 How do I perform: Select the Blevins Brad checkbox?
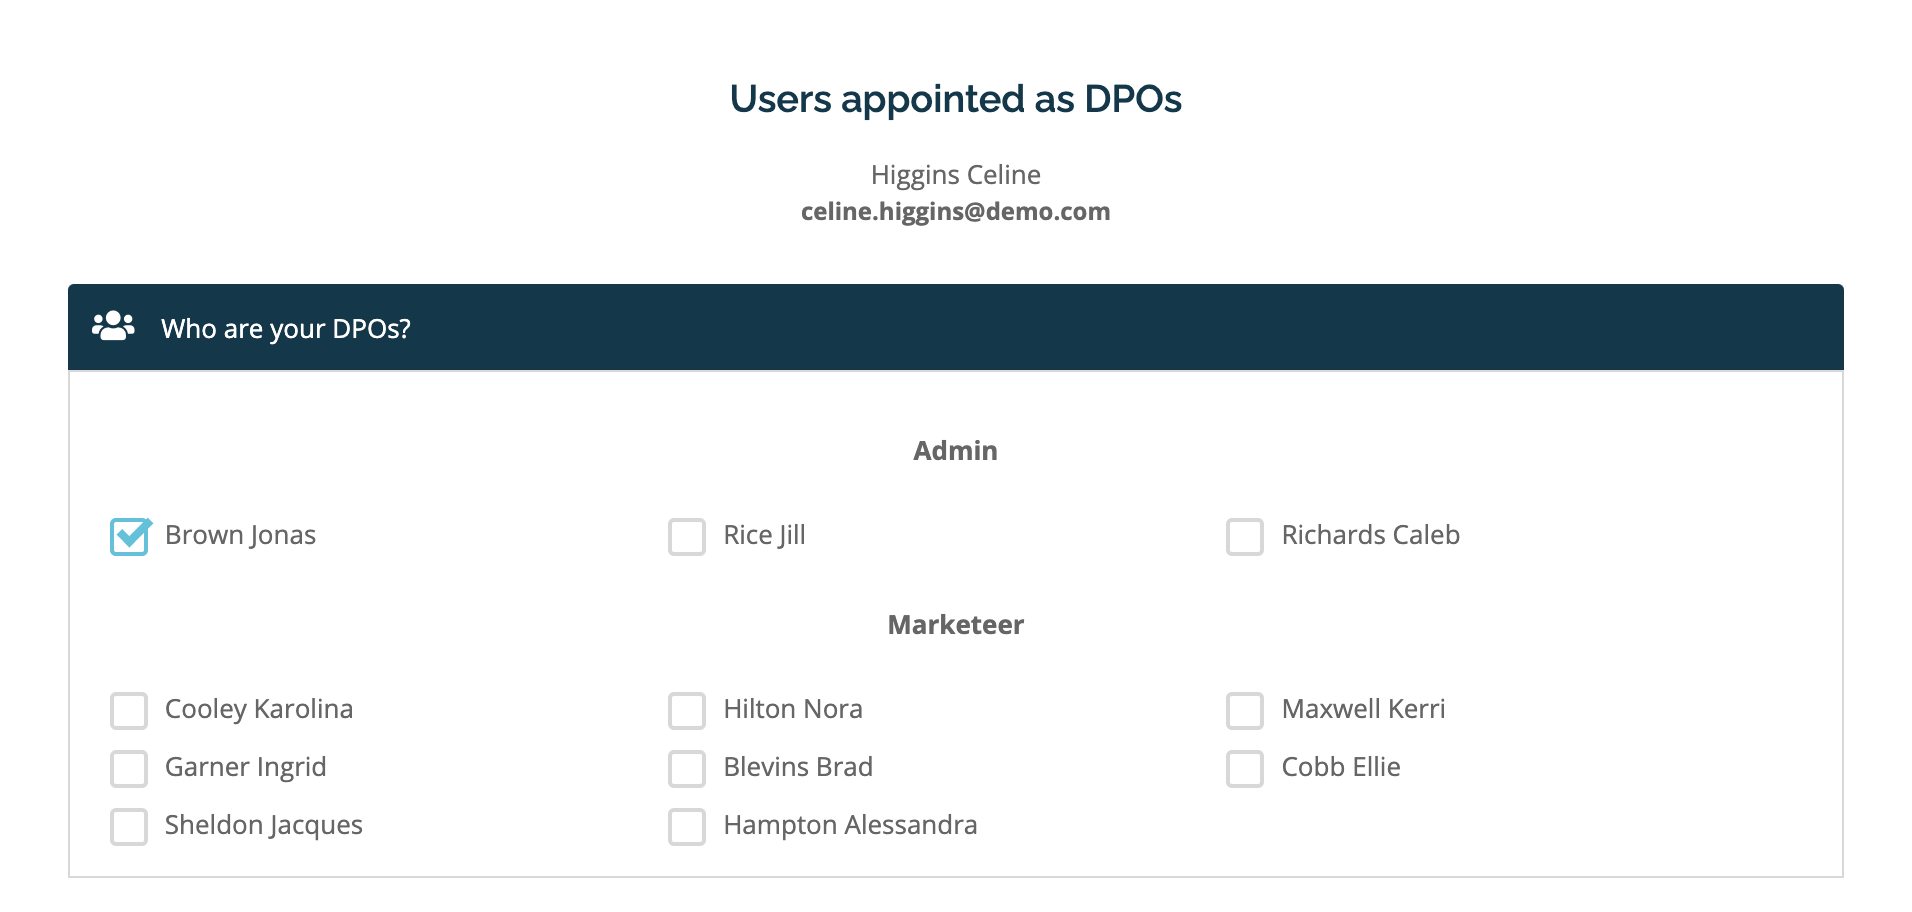[x=687, y=769]
